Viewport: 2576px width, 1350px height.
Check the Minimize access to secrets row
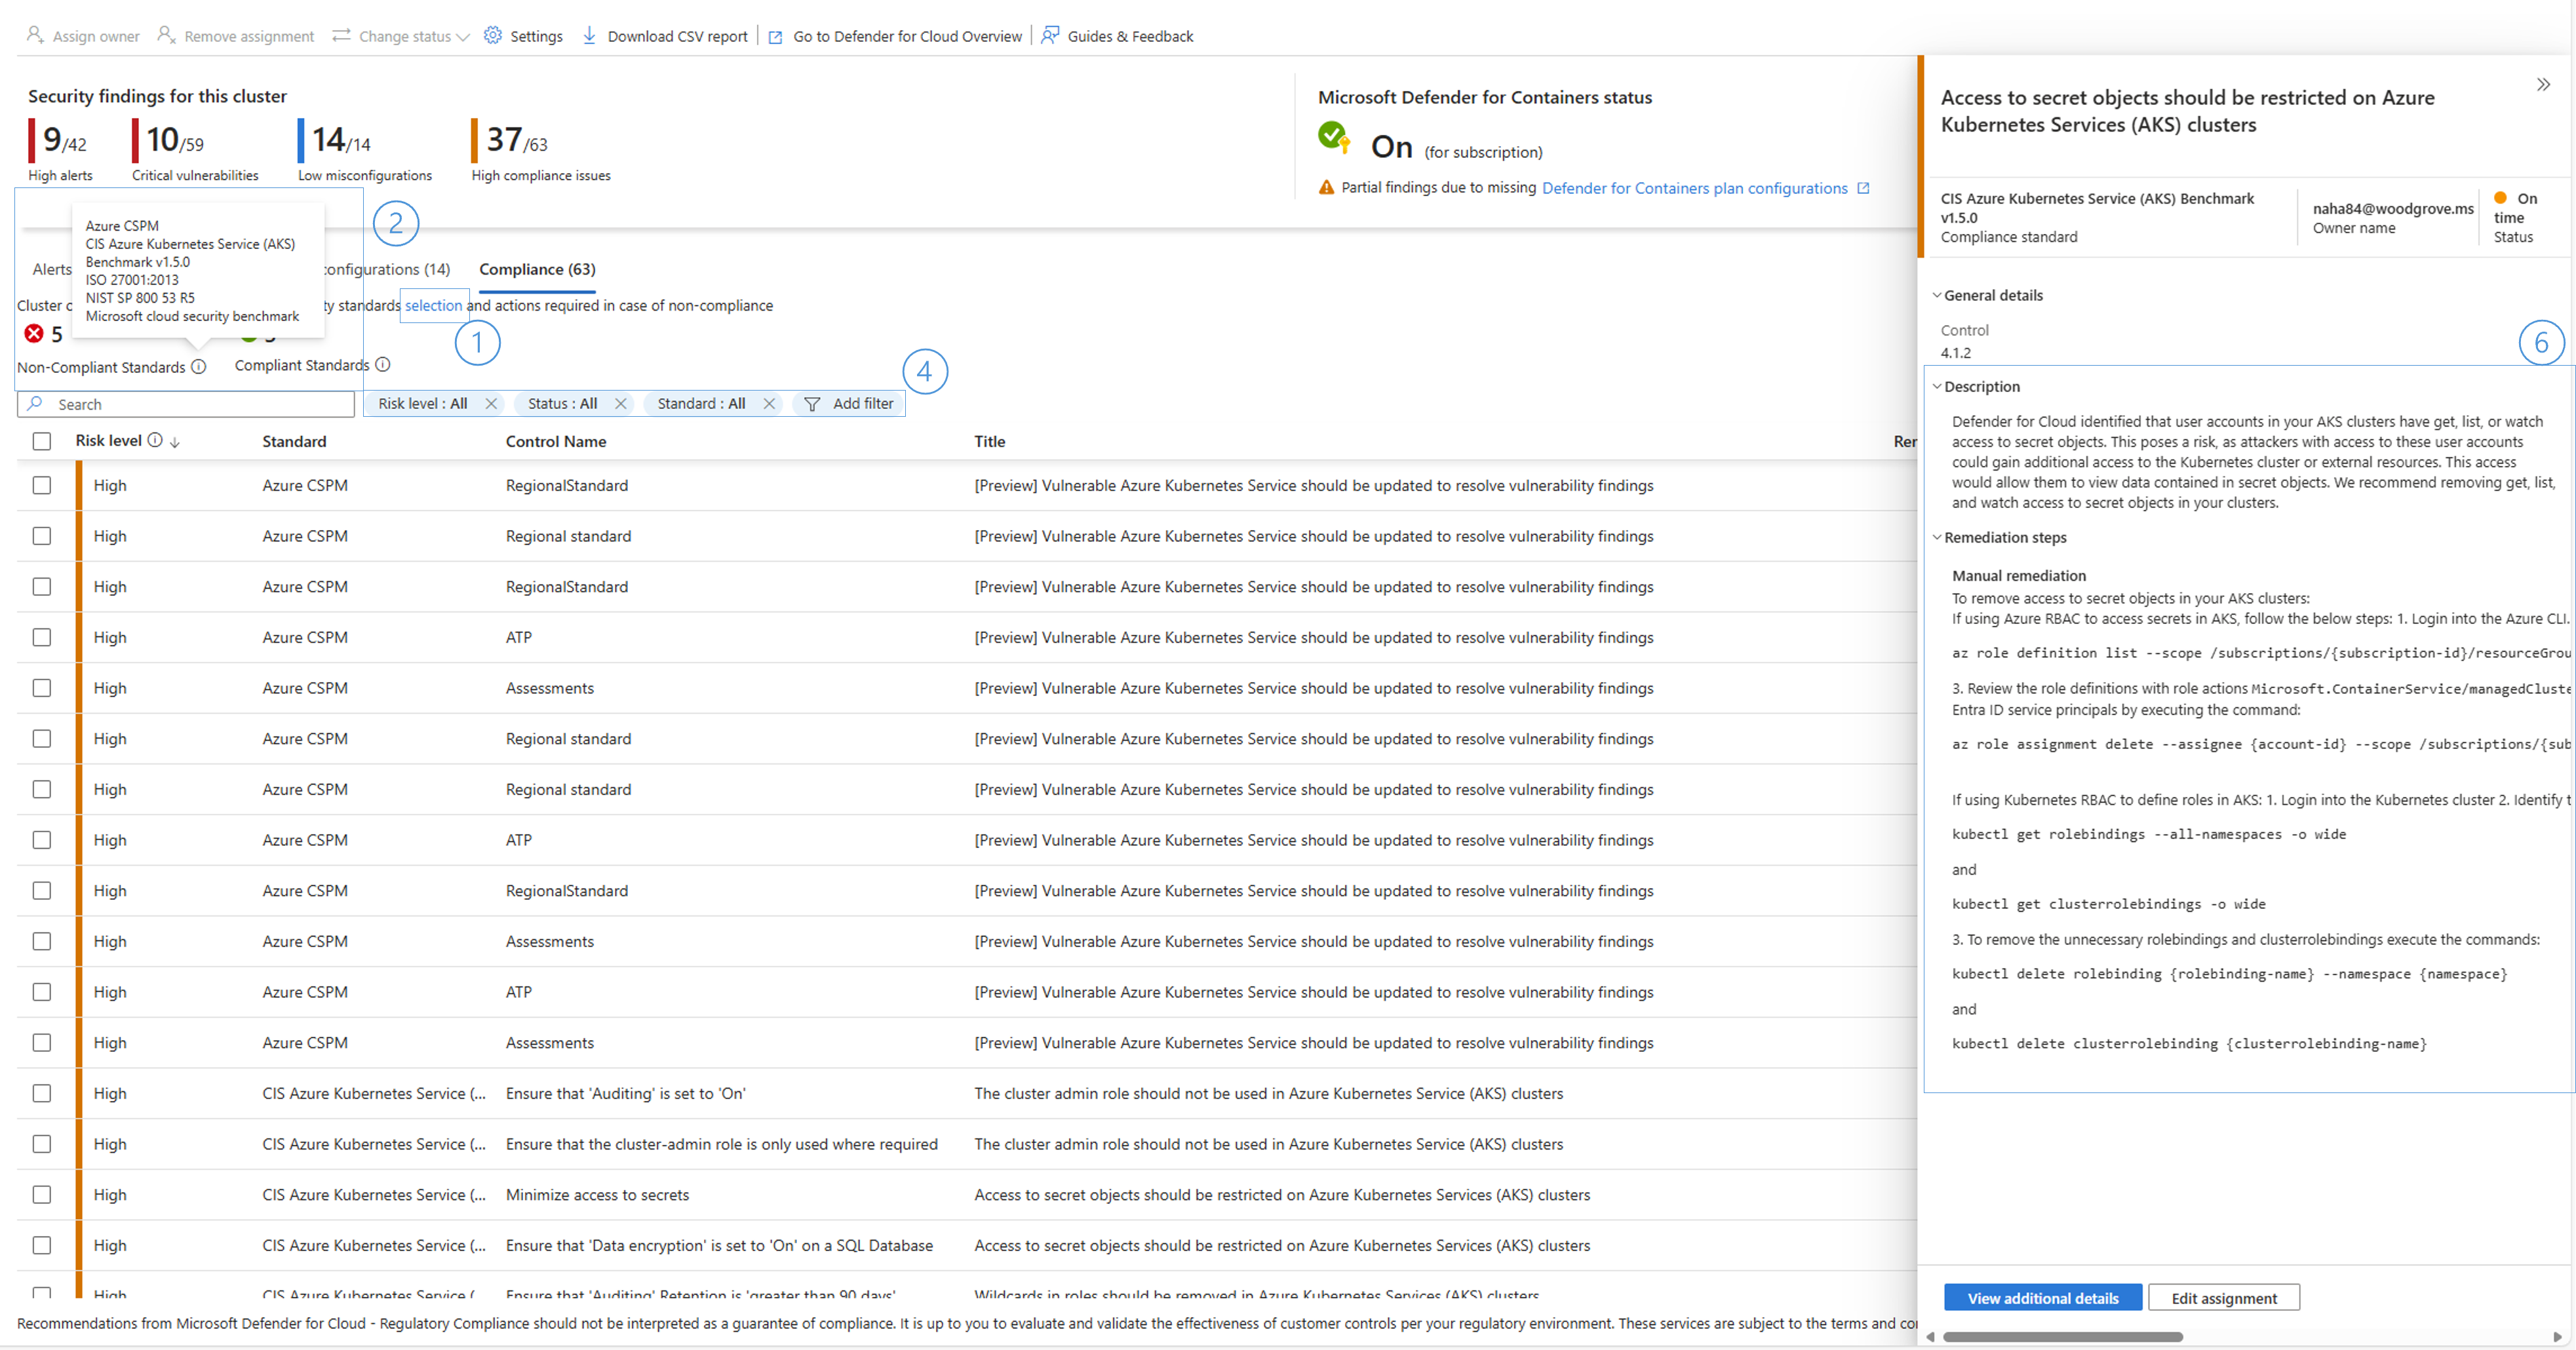point(42,1194)
